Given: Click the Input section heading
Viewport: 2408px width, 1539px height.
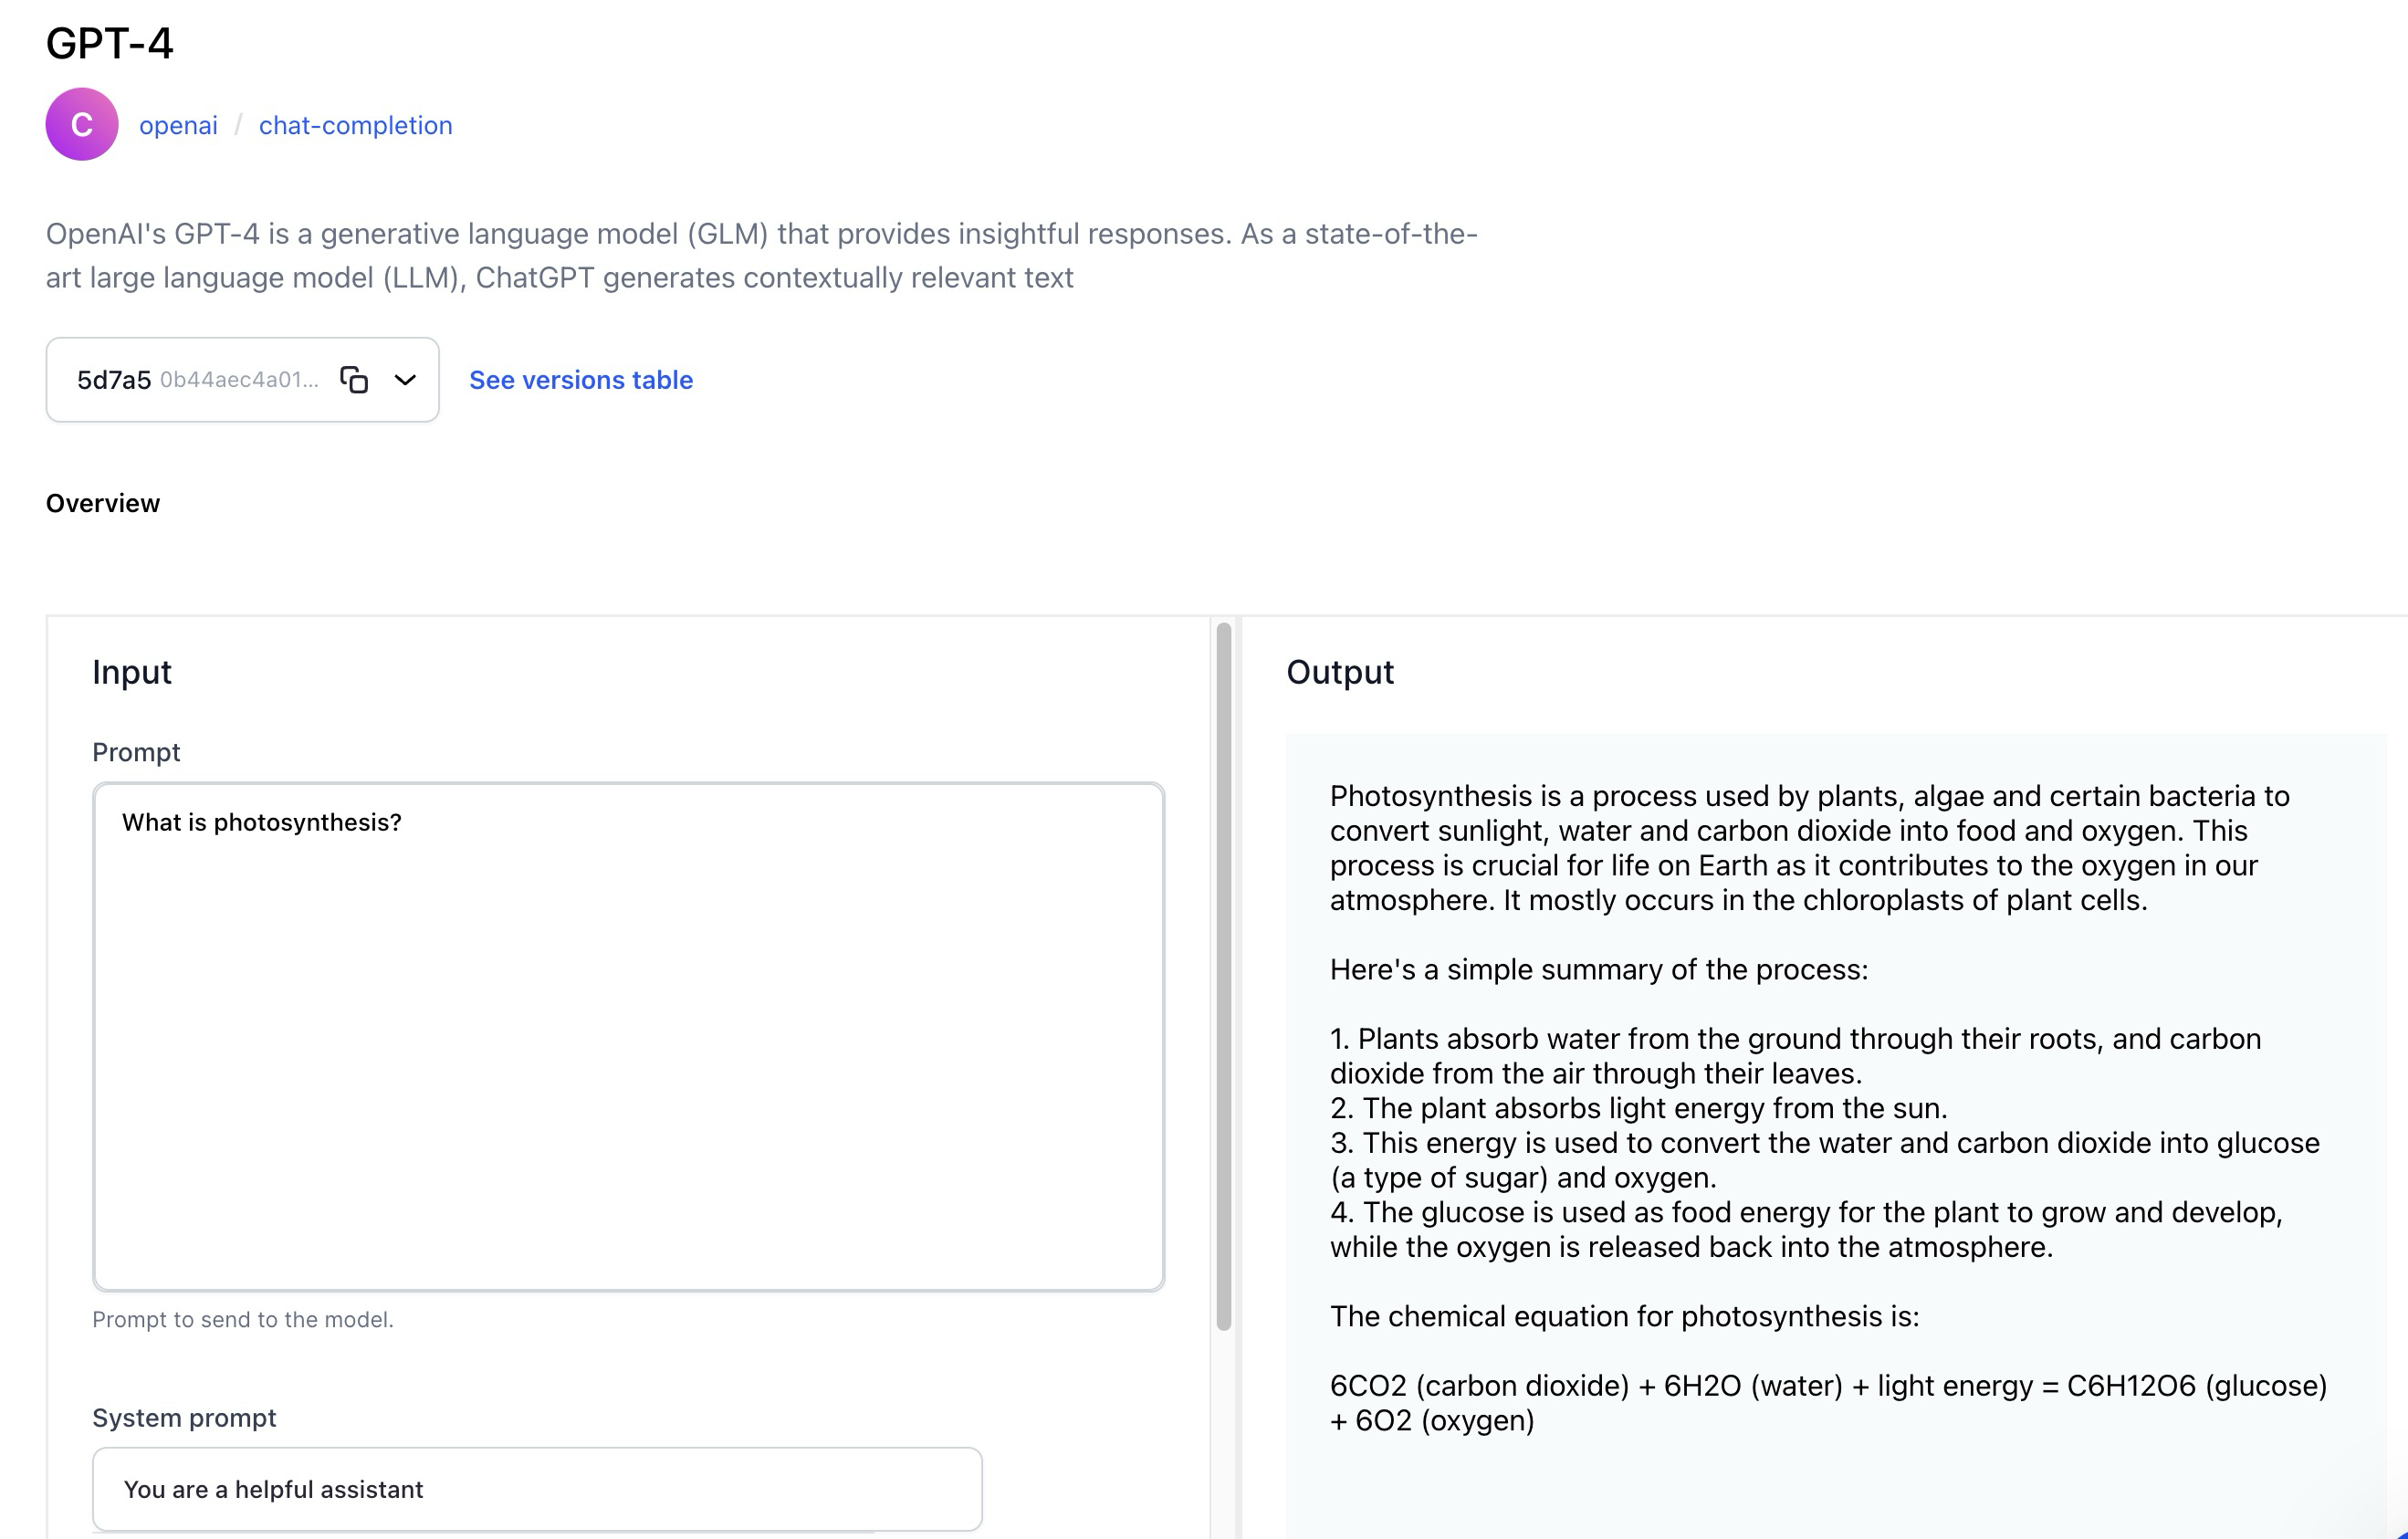Looking at the screenshot, I should click(132, 672).
